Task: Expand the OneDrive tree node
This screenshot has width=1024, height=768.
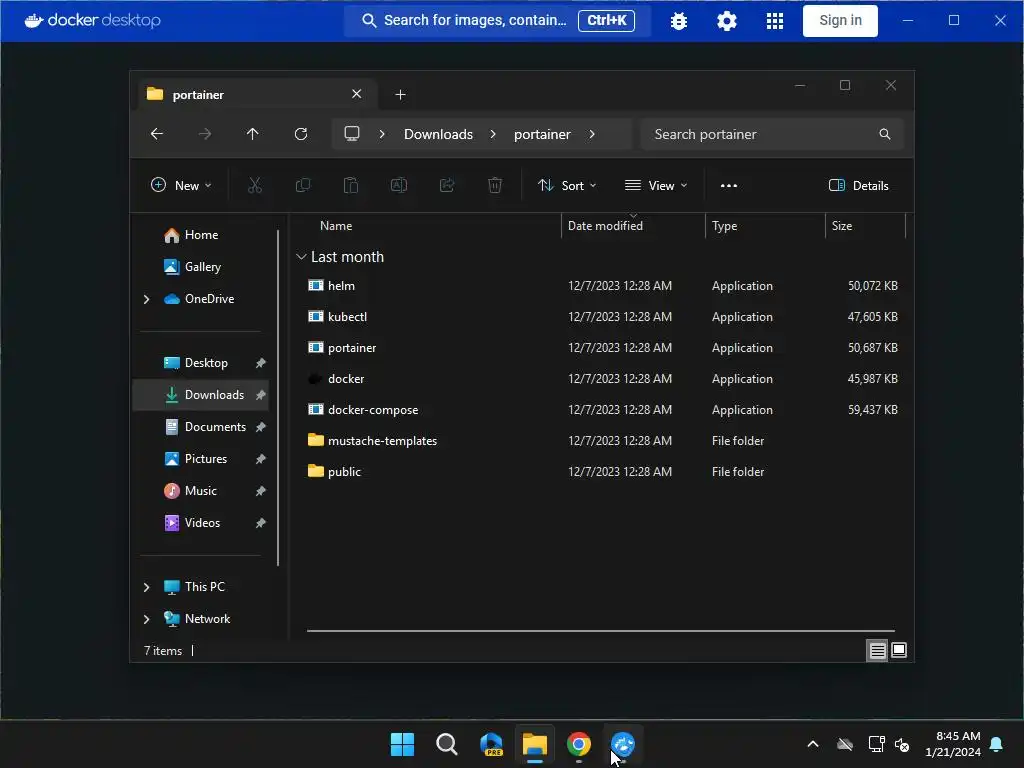Action: pos(146,299)
